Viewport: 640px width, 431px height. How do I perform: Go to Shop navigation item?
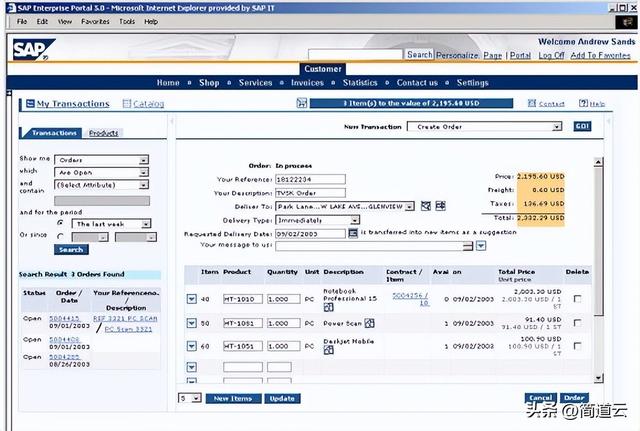209,83
